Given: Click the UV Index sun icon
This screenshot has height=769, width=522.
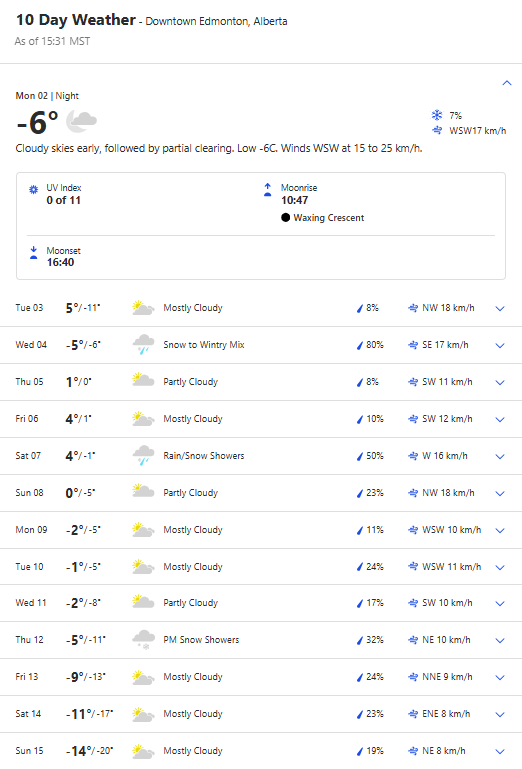Looking at the screenshot, I should tap(33, 189).
